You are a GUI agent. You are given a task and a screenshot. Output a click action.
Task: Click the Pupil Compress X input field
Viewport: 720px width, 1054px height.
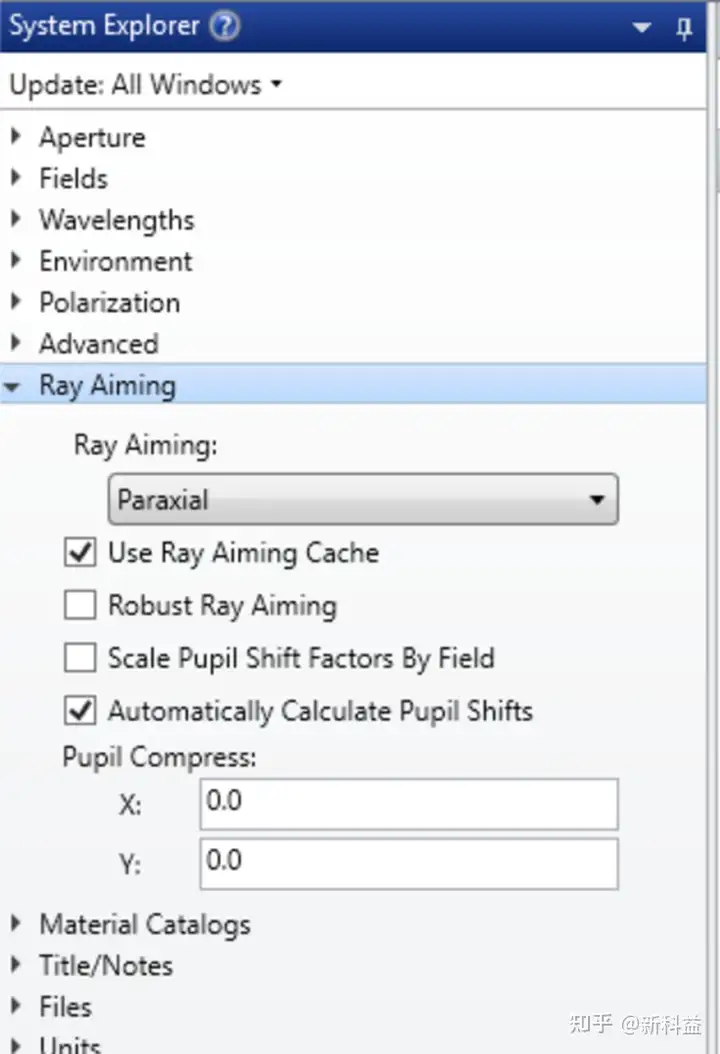(x=408, y=804)
